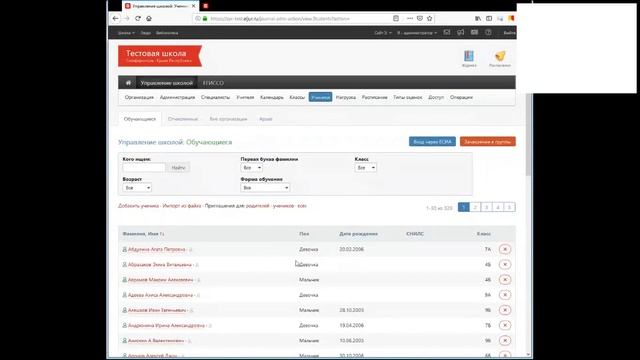Click person icon beside Абдулина Агата Петровна

124,249
